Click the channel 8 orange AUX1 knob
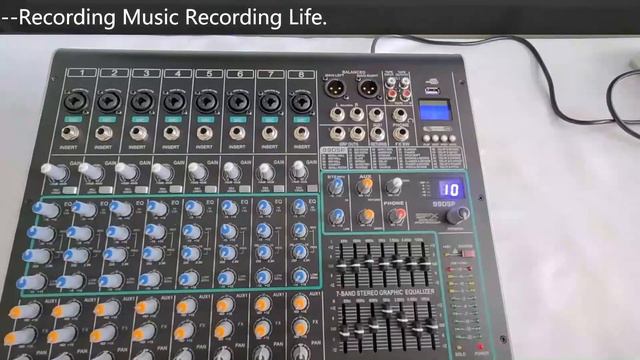The height and width of the screenshot is (360, 640). (300, 303)
